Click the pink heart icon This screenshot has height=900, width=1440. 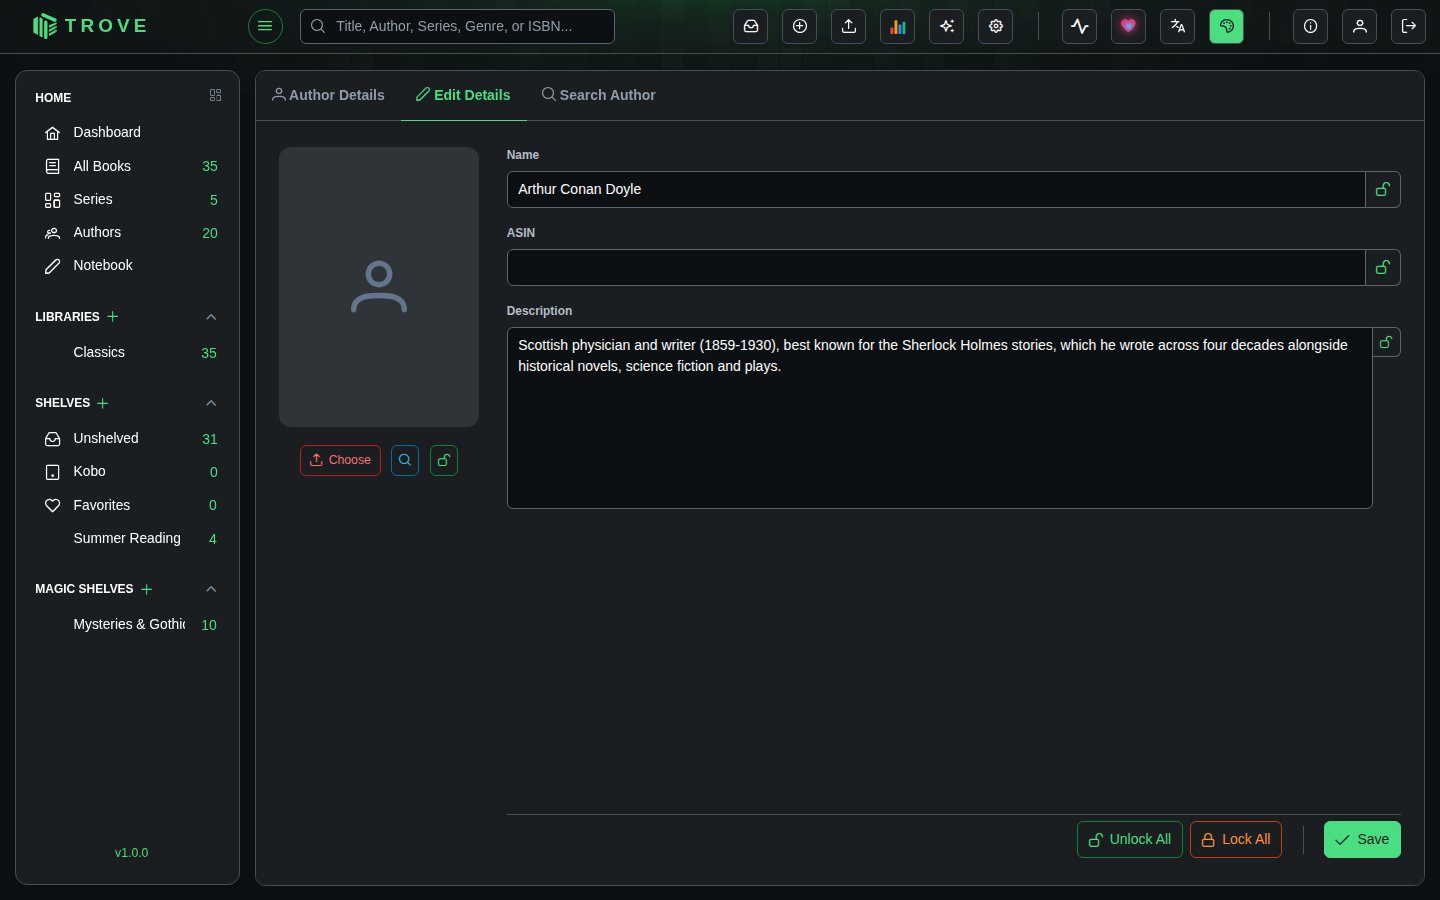pos(1129,27)
